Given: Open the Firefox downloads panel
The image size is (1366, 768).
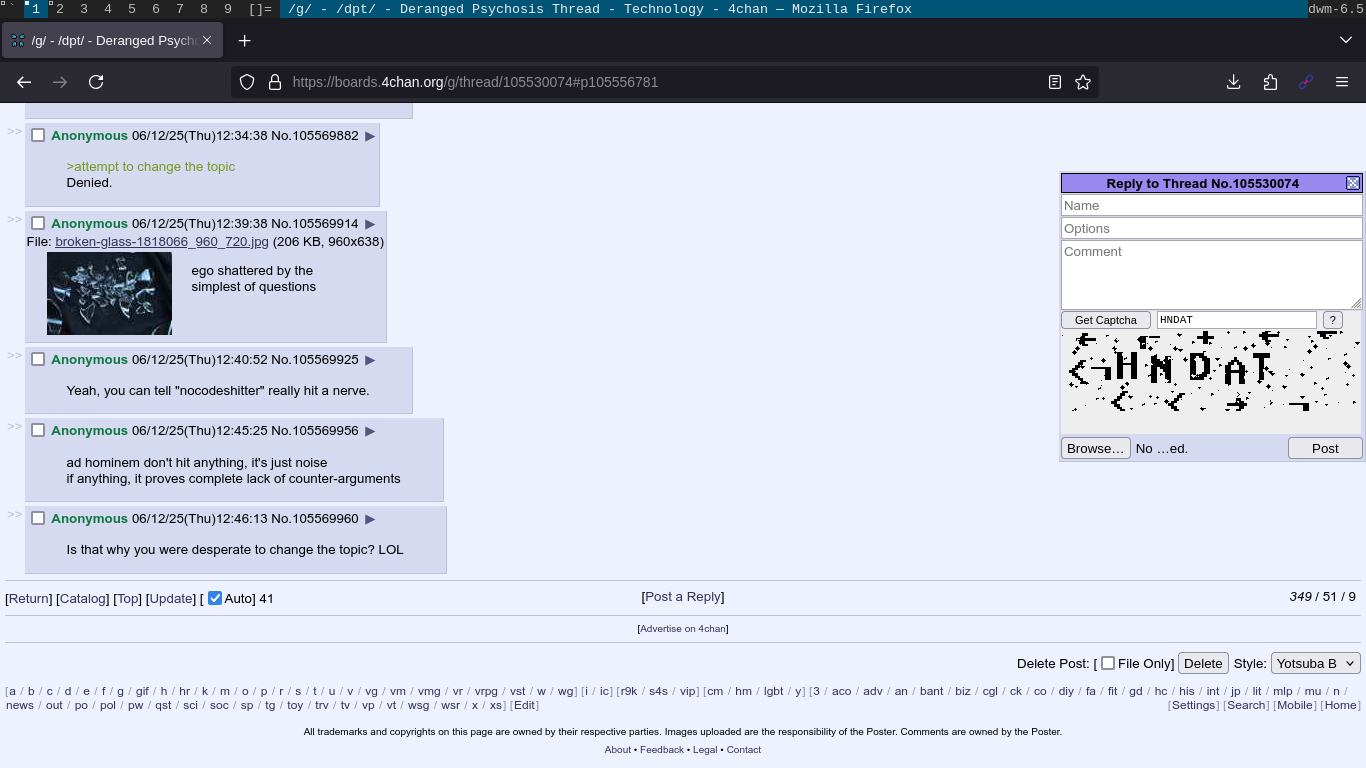Looking at the screenshot, I should pos(1233,82).
